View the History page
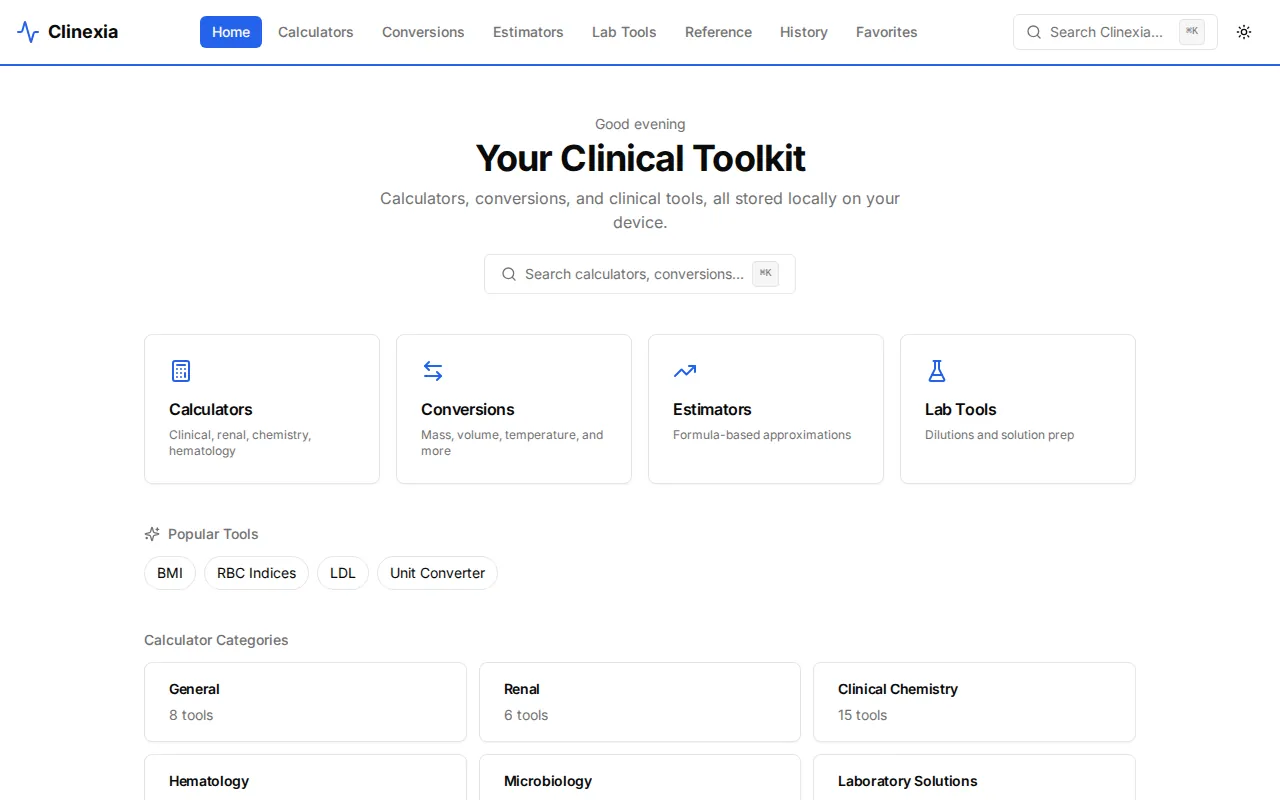Screen dimensions: 1280x800 click(x=804, y=32)
